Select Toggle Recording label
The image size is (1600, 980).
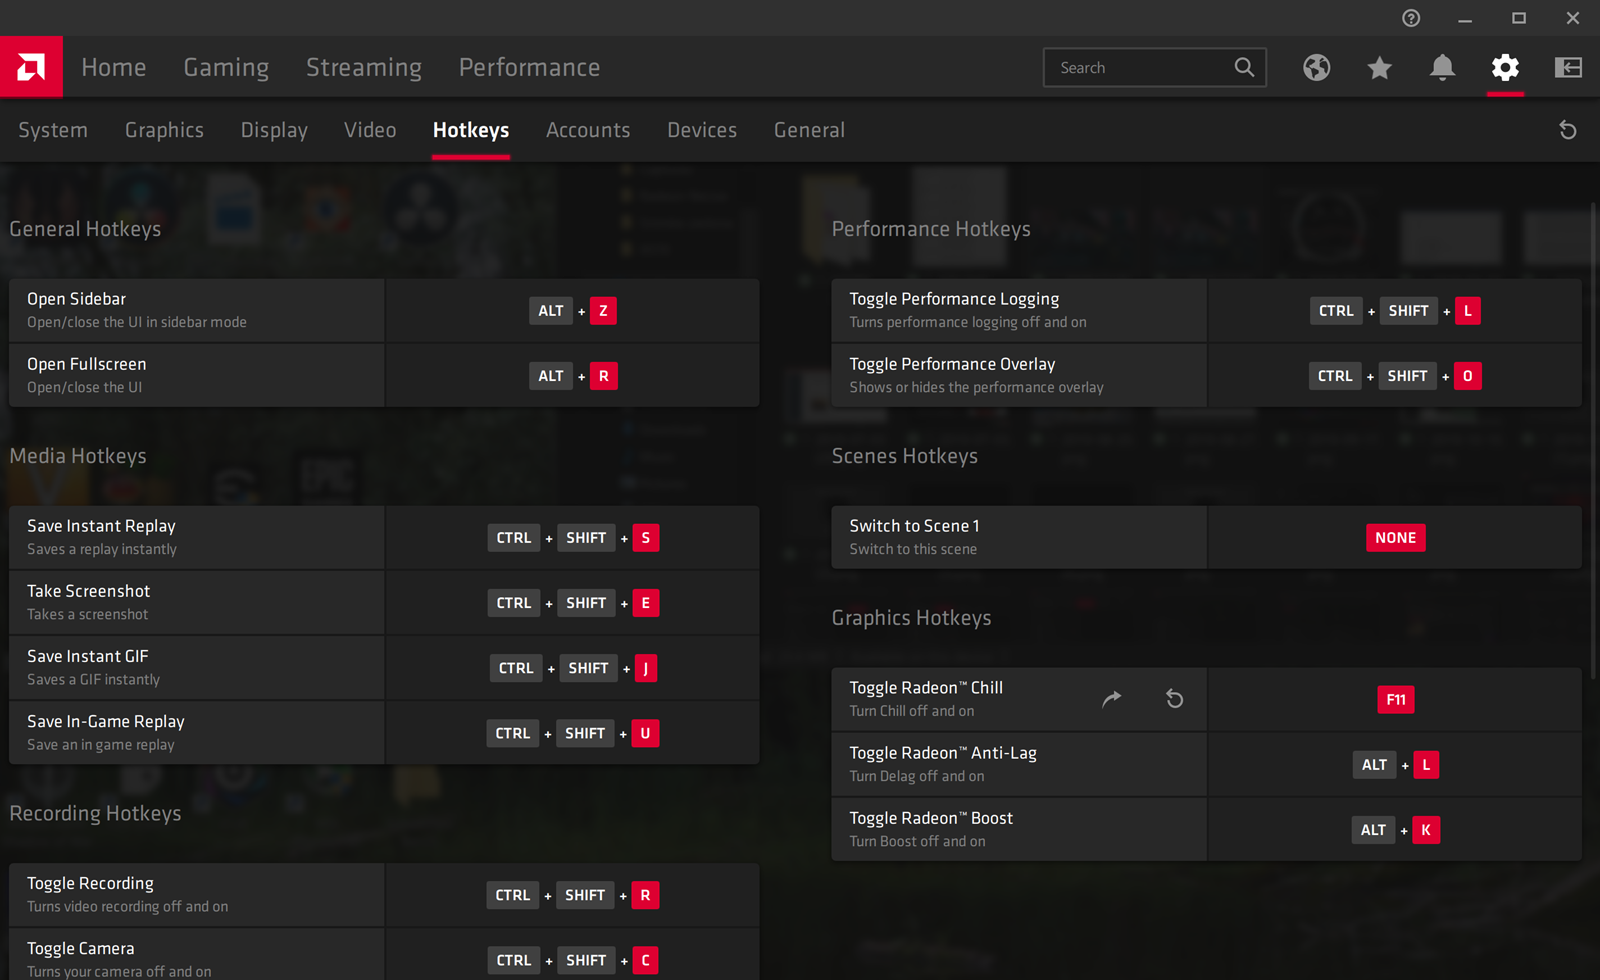coord(90,883)
